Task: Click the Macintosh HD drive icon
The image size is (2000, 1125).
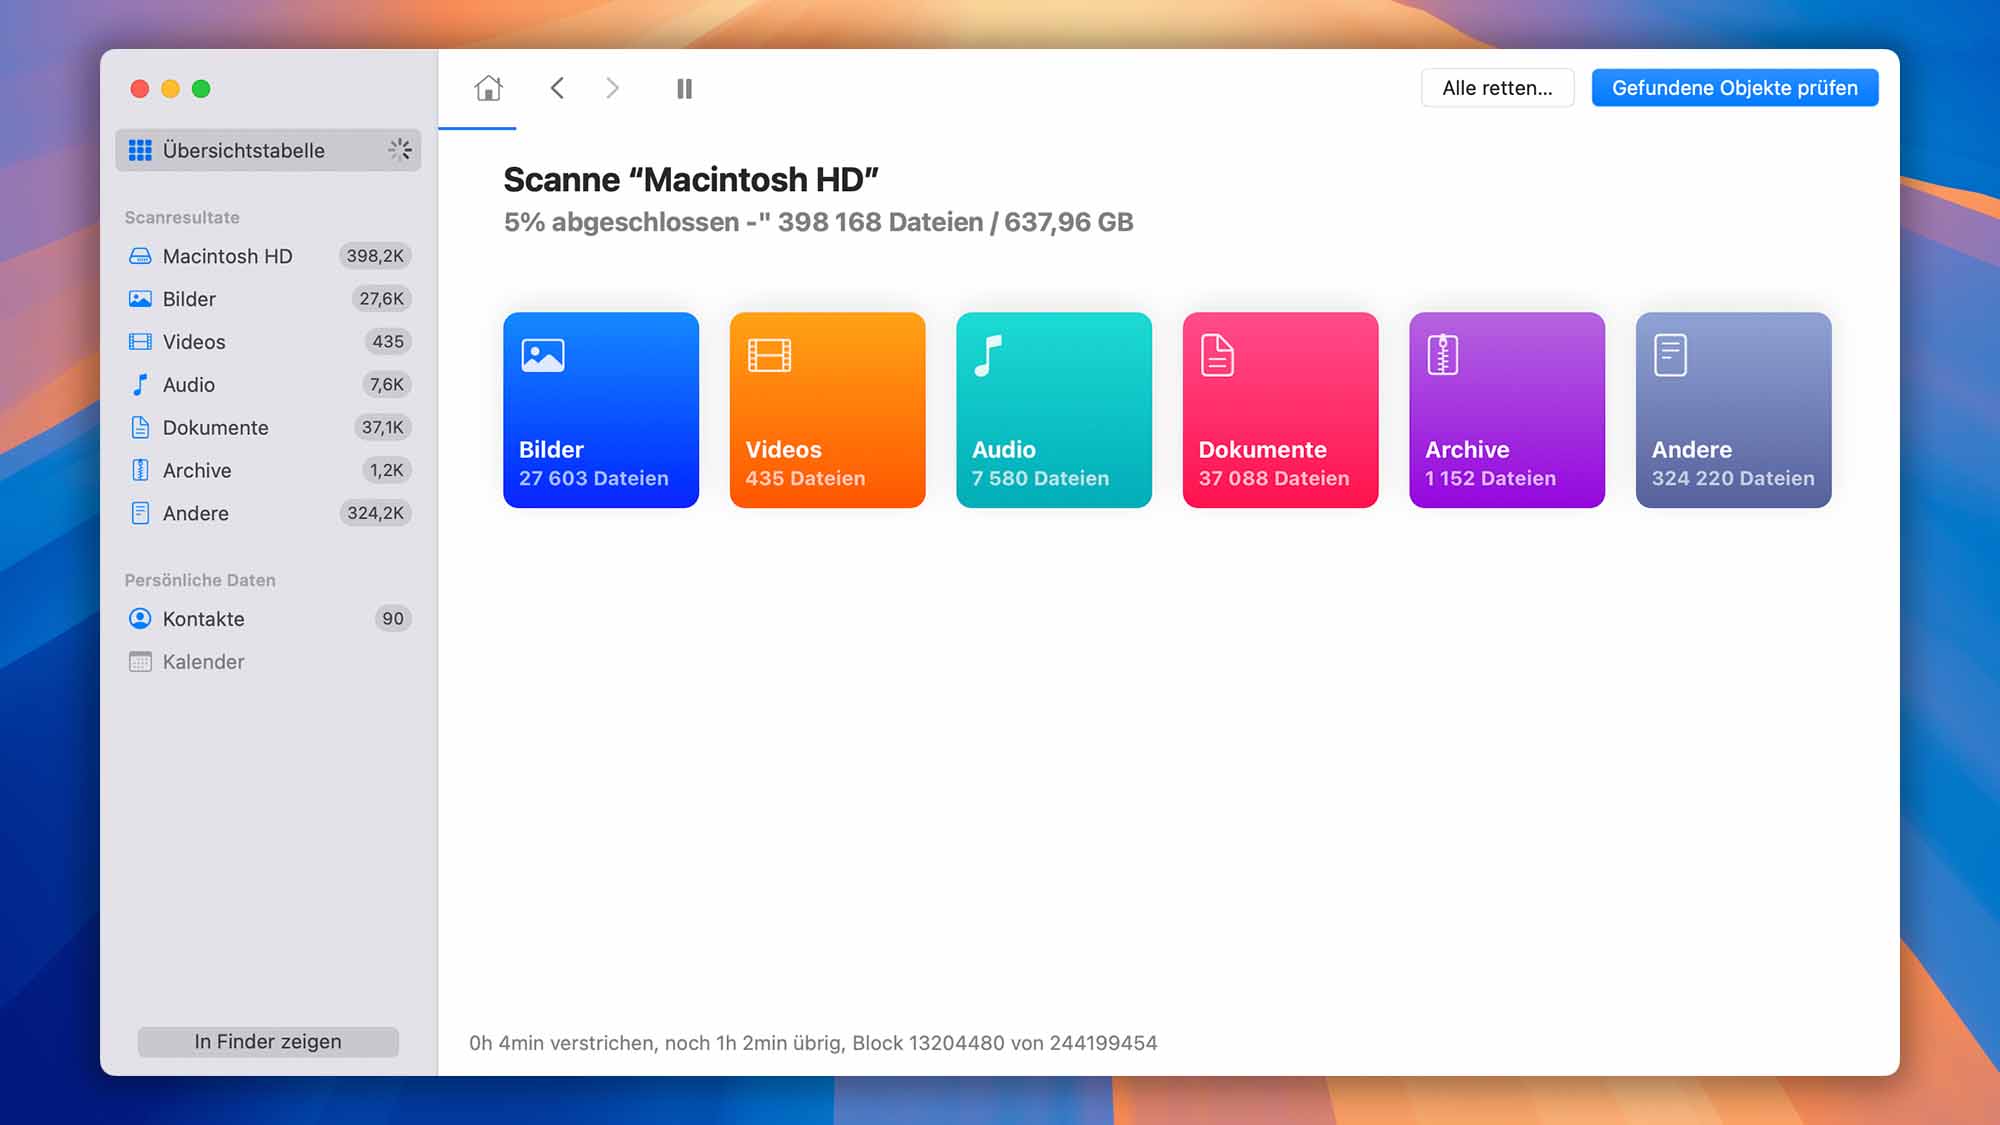Action: click(140, 256)
